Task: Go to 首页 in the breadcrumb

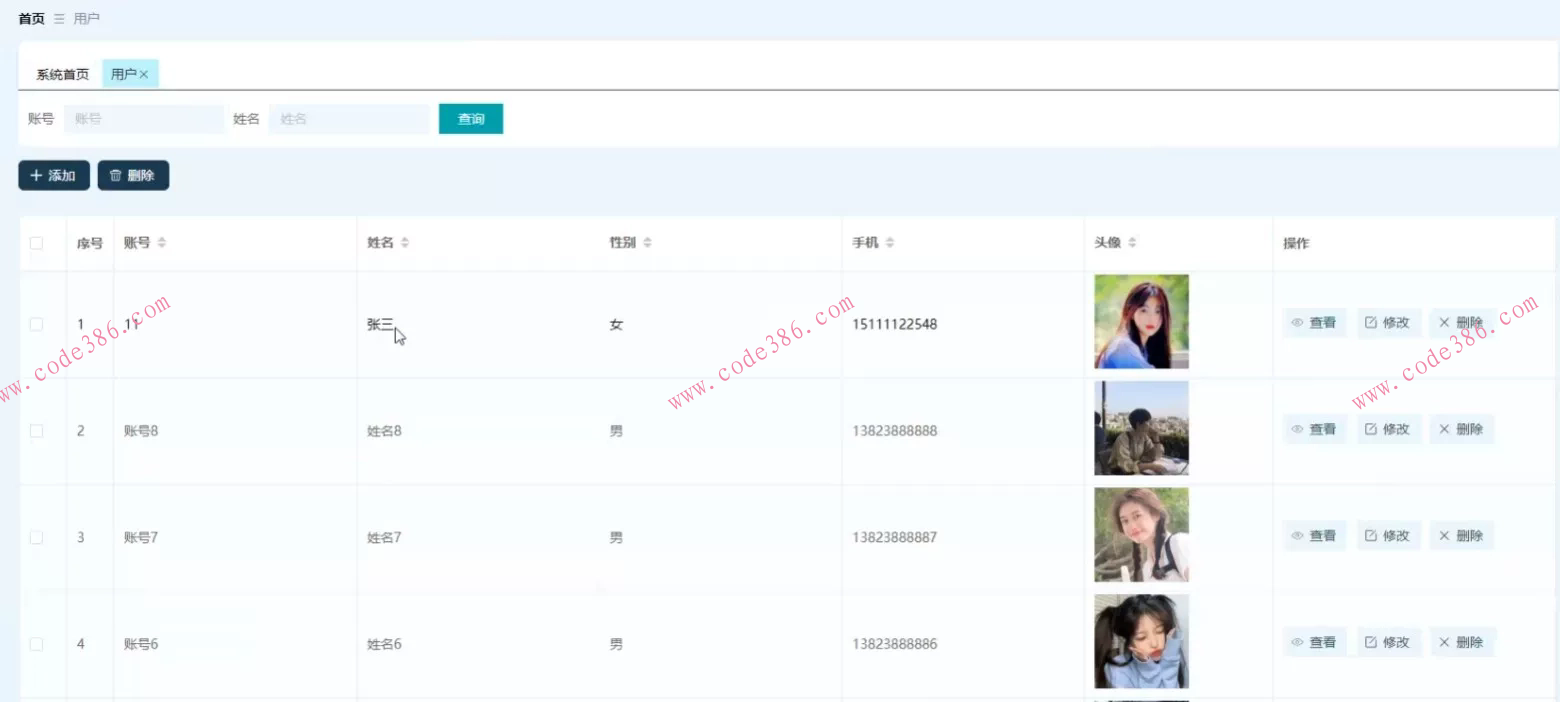Action: point(32,19)
